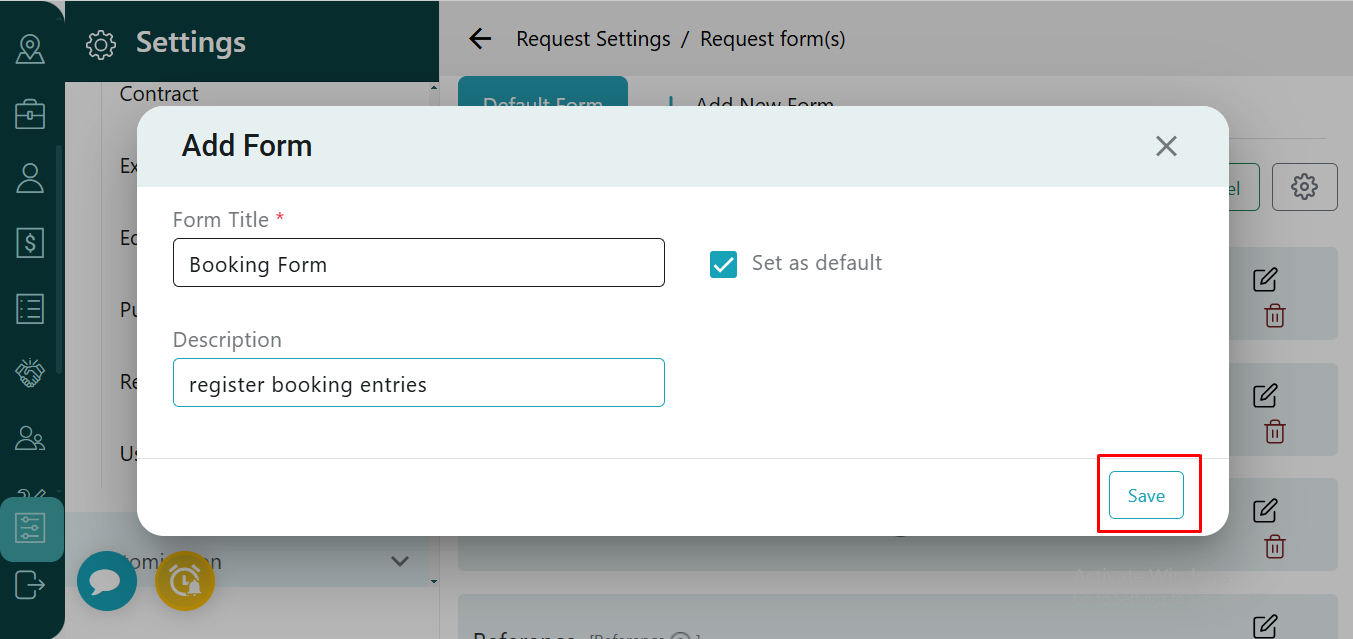The height and width of the screenshot is (639, 1353).
Task: Click the Form Title input field
Action: pyautogui.click(x=418, y=264)
